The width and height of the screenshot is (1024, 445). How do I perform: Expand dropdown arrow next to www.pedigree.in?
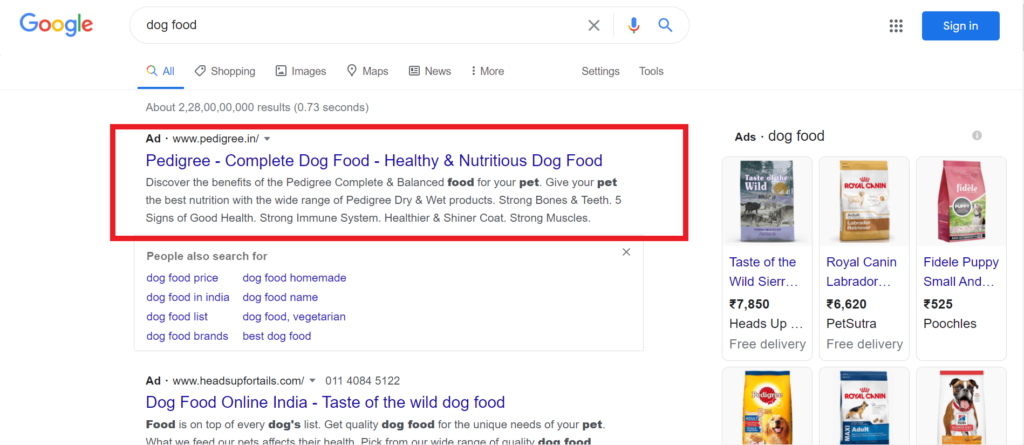(267, 139)
